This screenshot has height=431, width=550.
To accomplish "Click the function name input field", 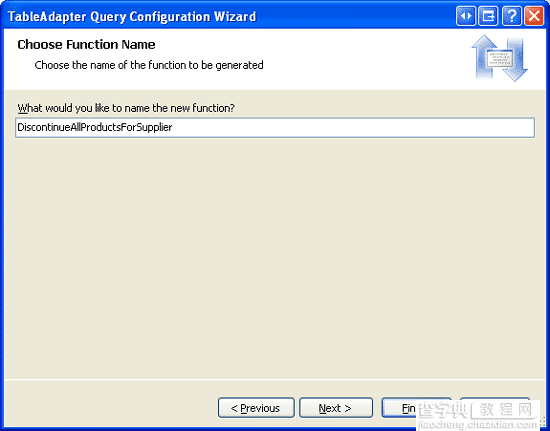I will 275,127.
